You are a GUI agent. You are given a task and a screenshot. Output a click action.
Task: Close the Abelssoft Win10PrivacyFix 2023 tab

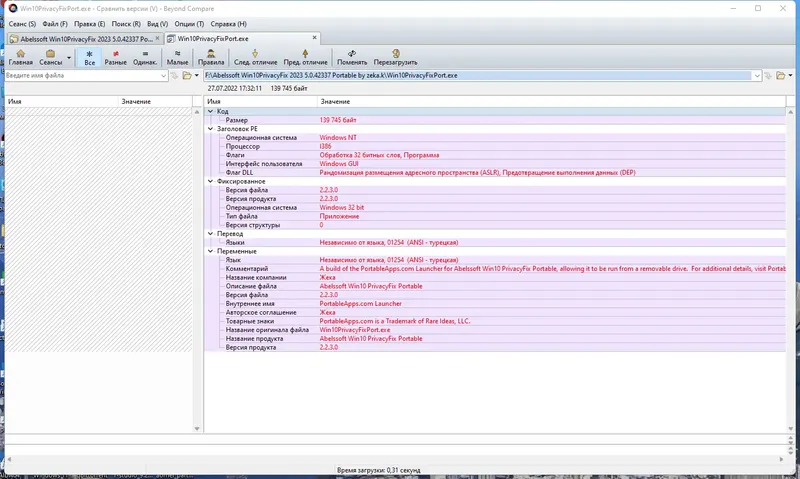tap(157, 38)
